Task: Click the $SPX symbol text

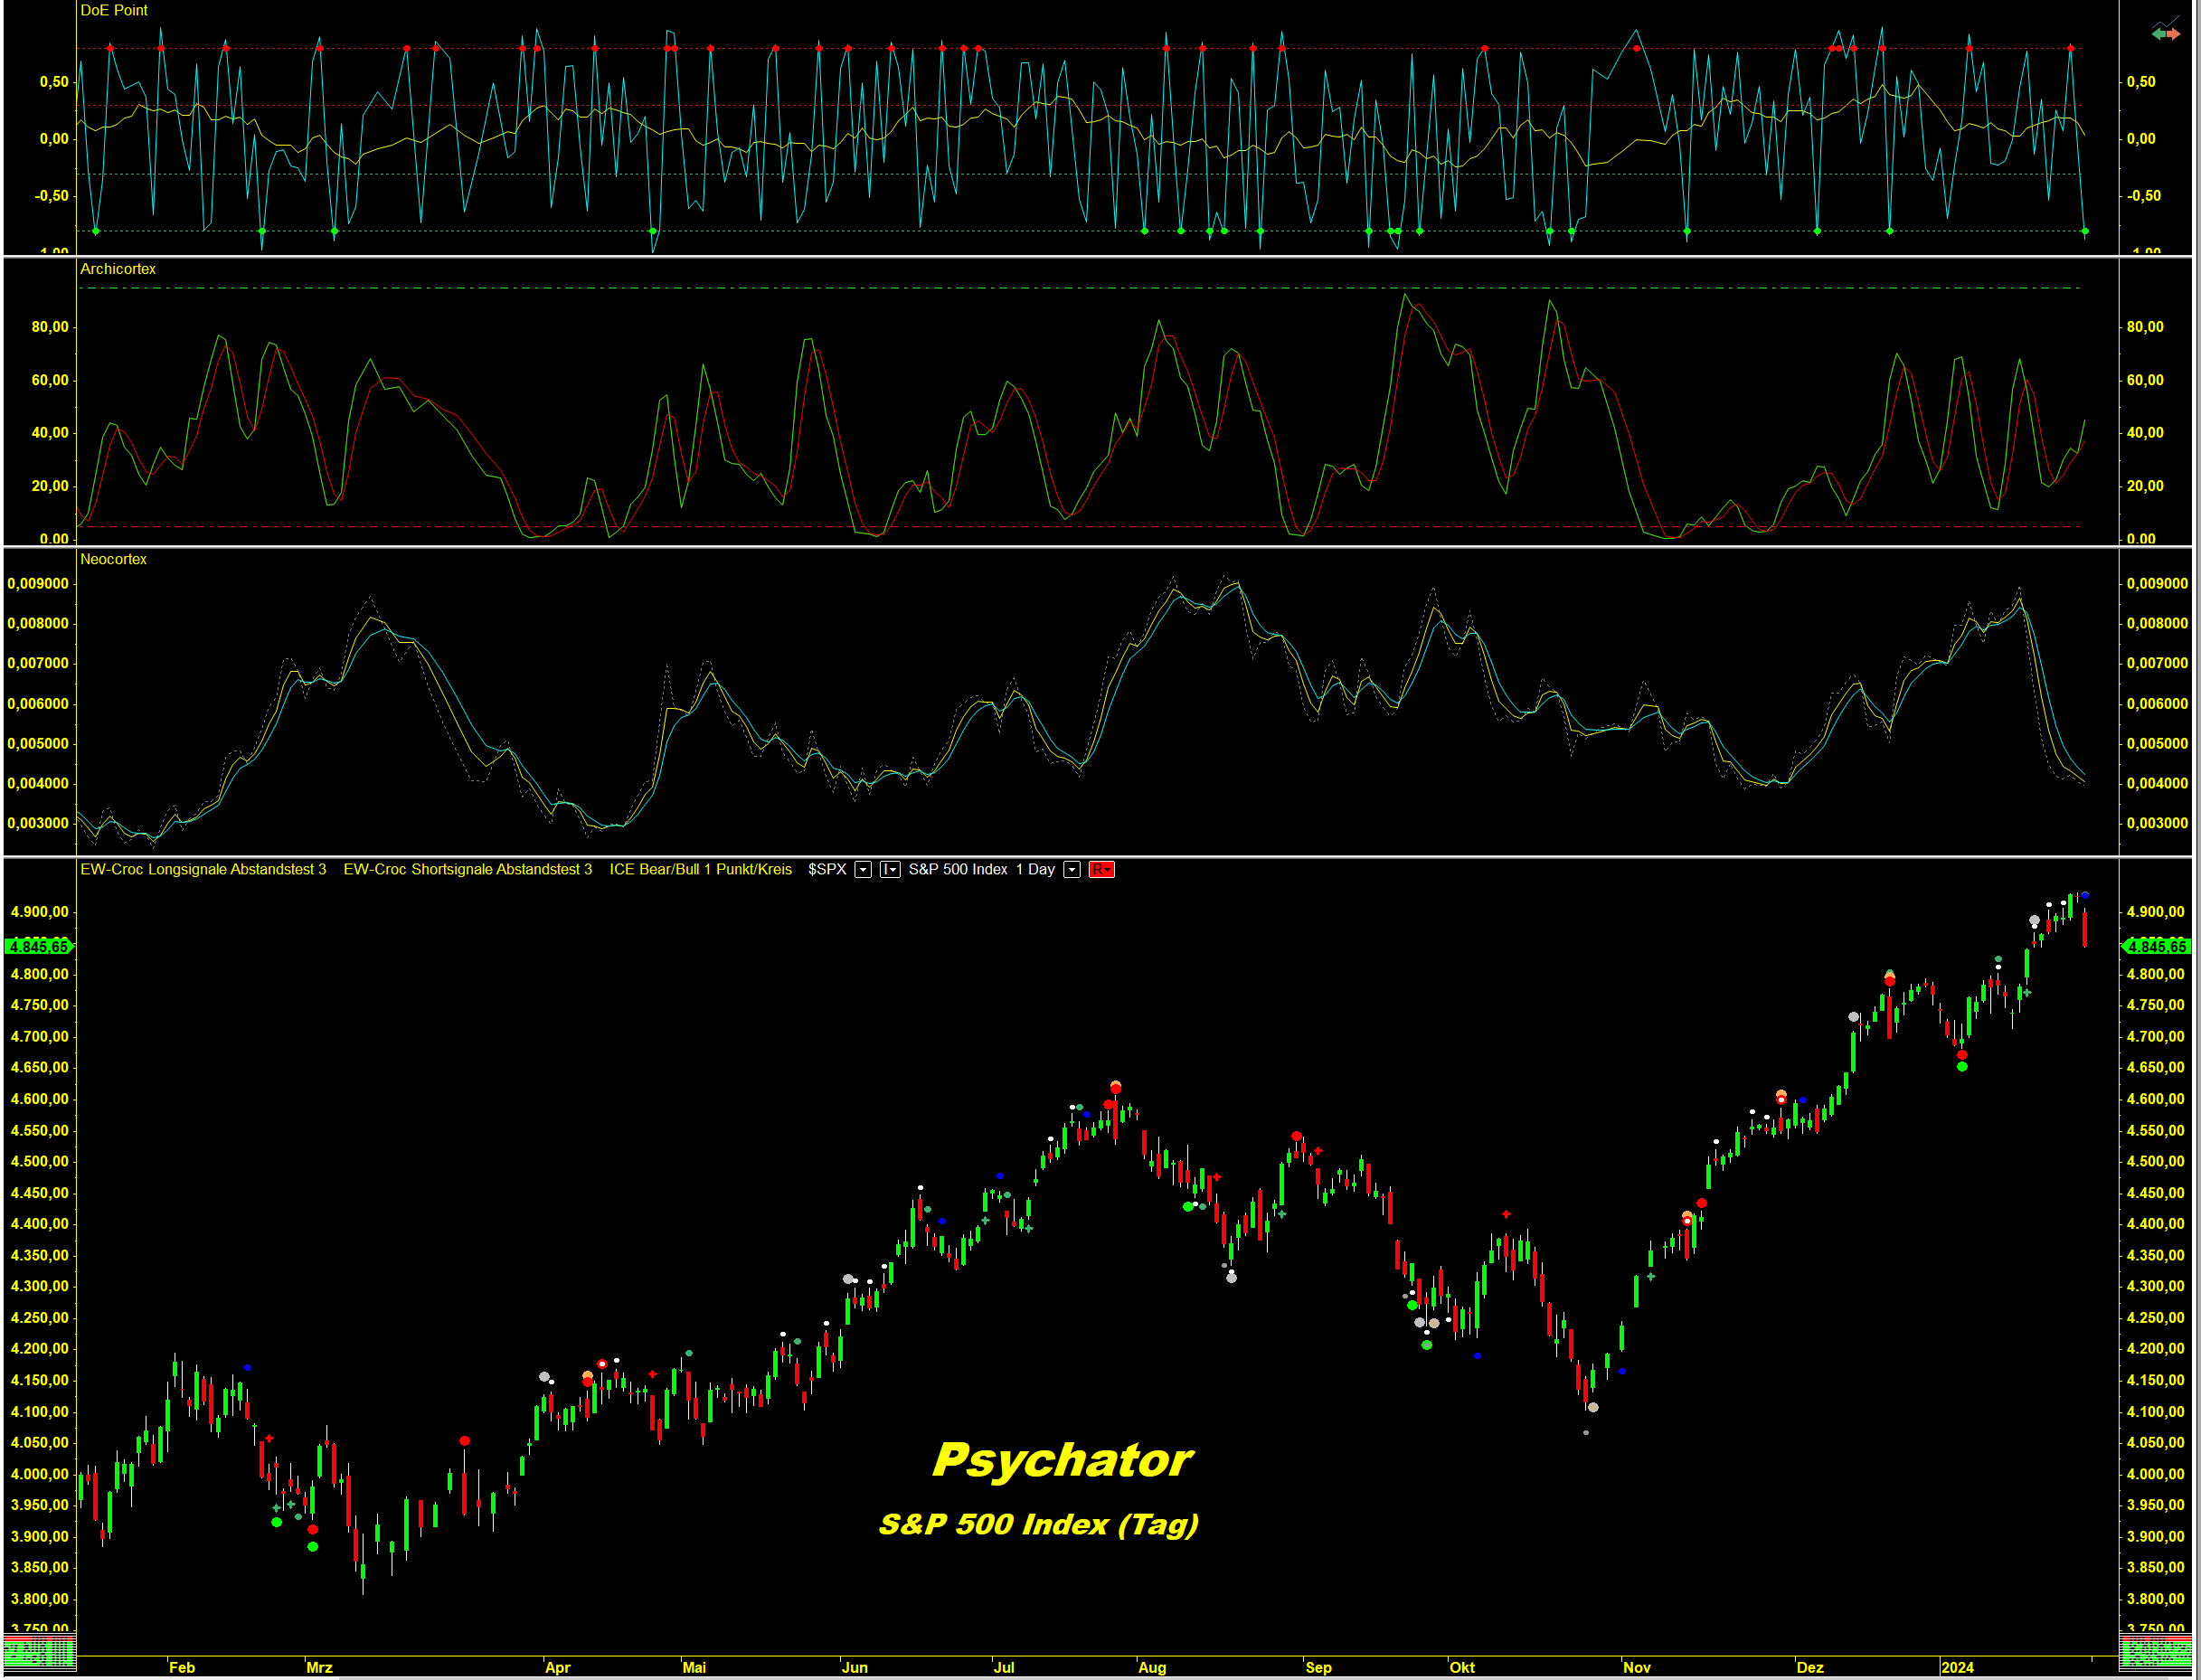Action: coord(827,870)
